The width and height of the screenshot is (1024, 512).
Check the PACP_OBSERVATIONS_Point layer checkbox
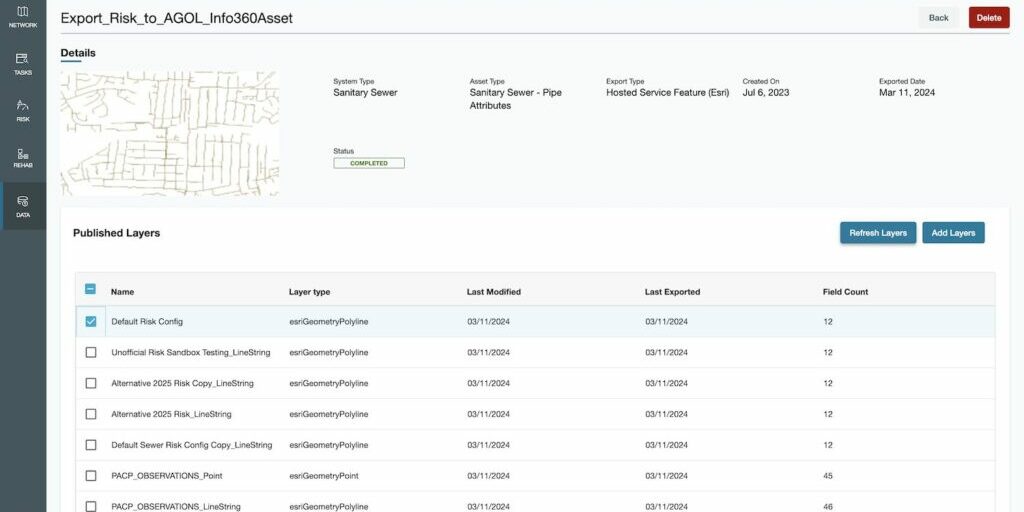pos(91,475)
